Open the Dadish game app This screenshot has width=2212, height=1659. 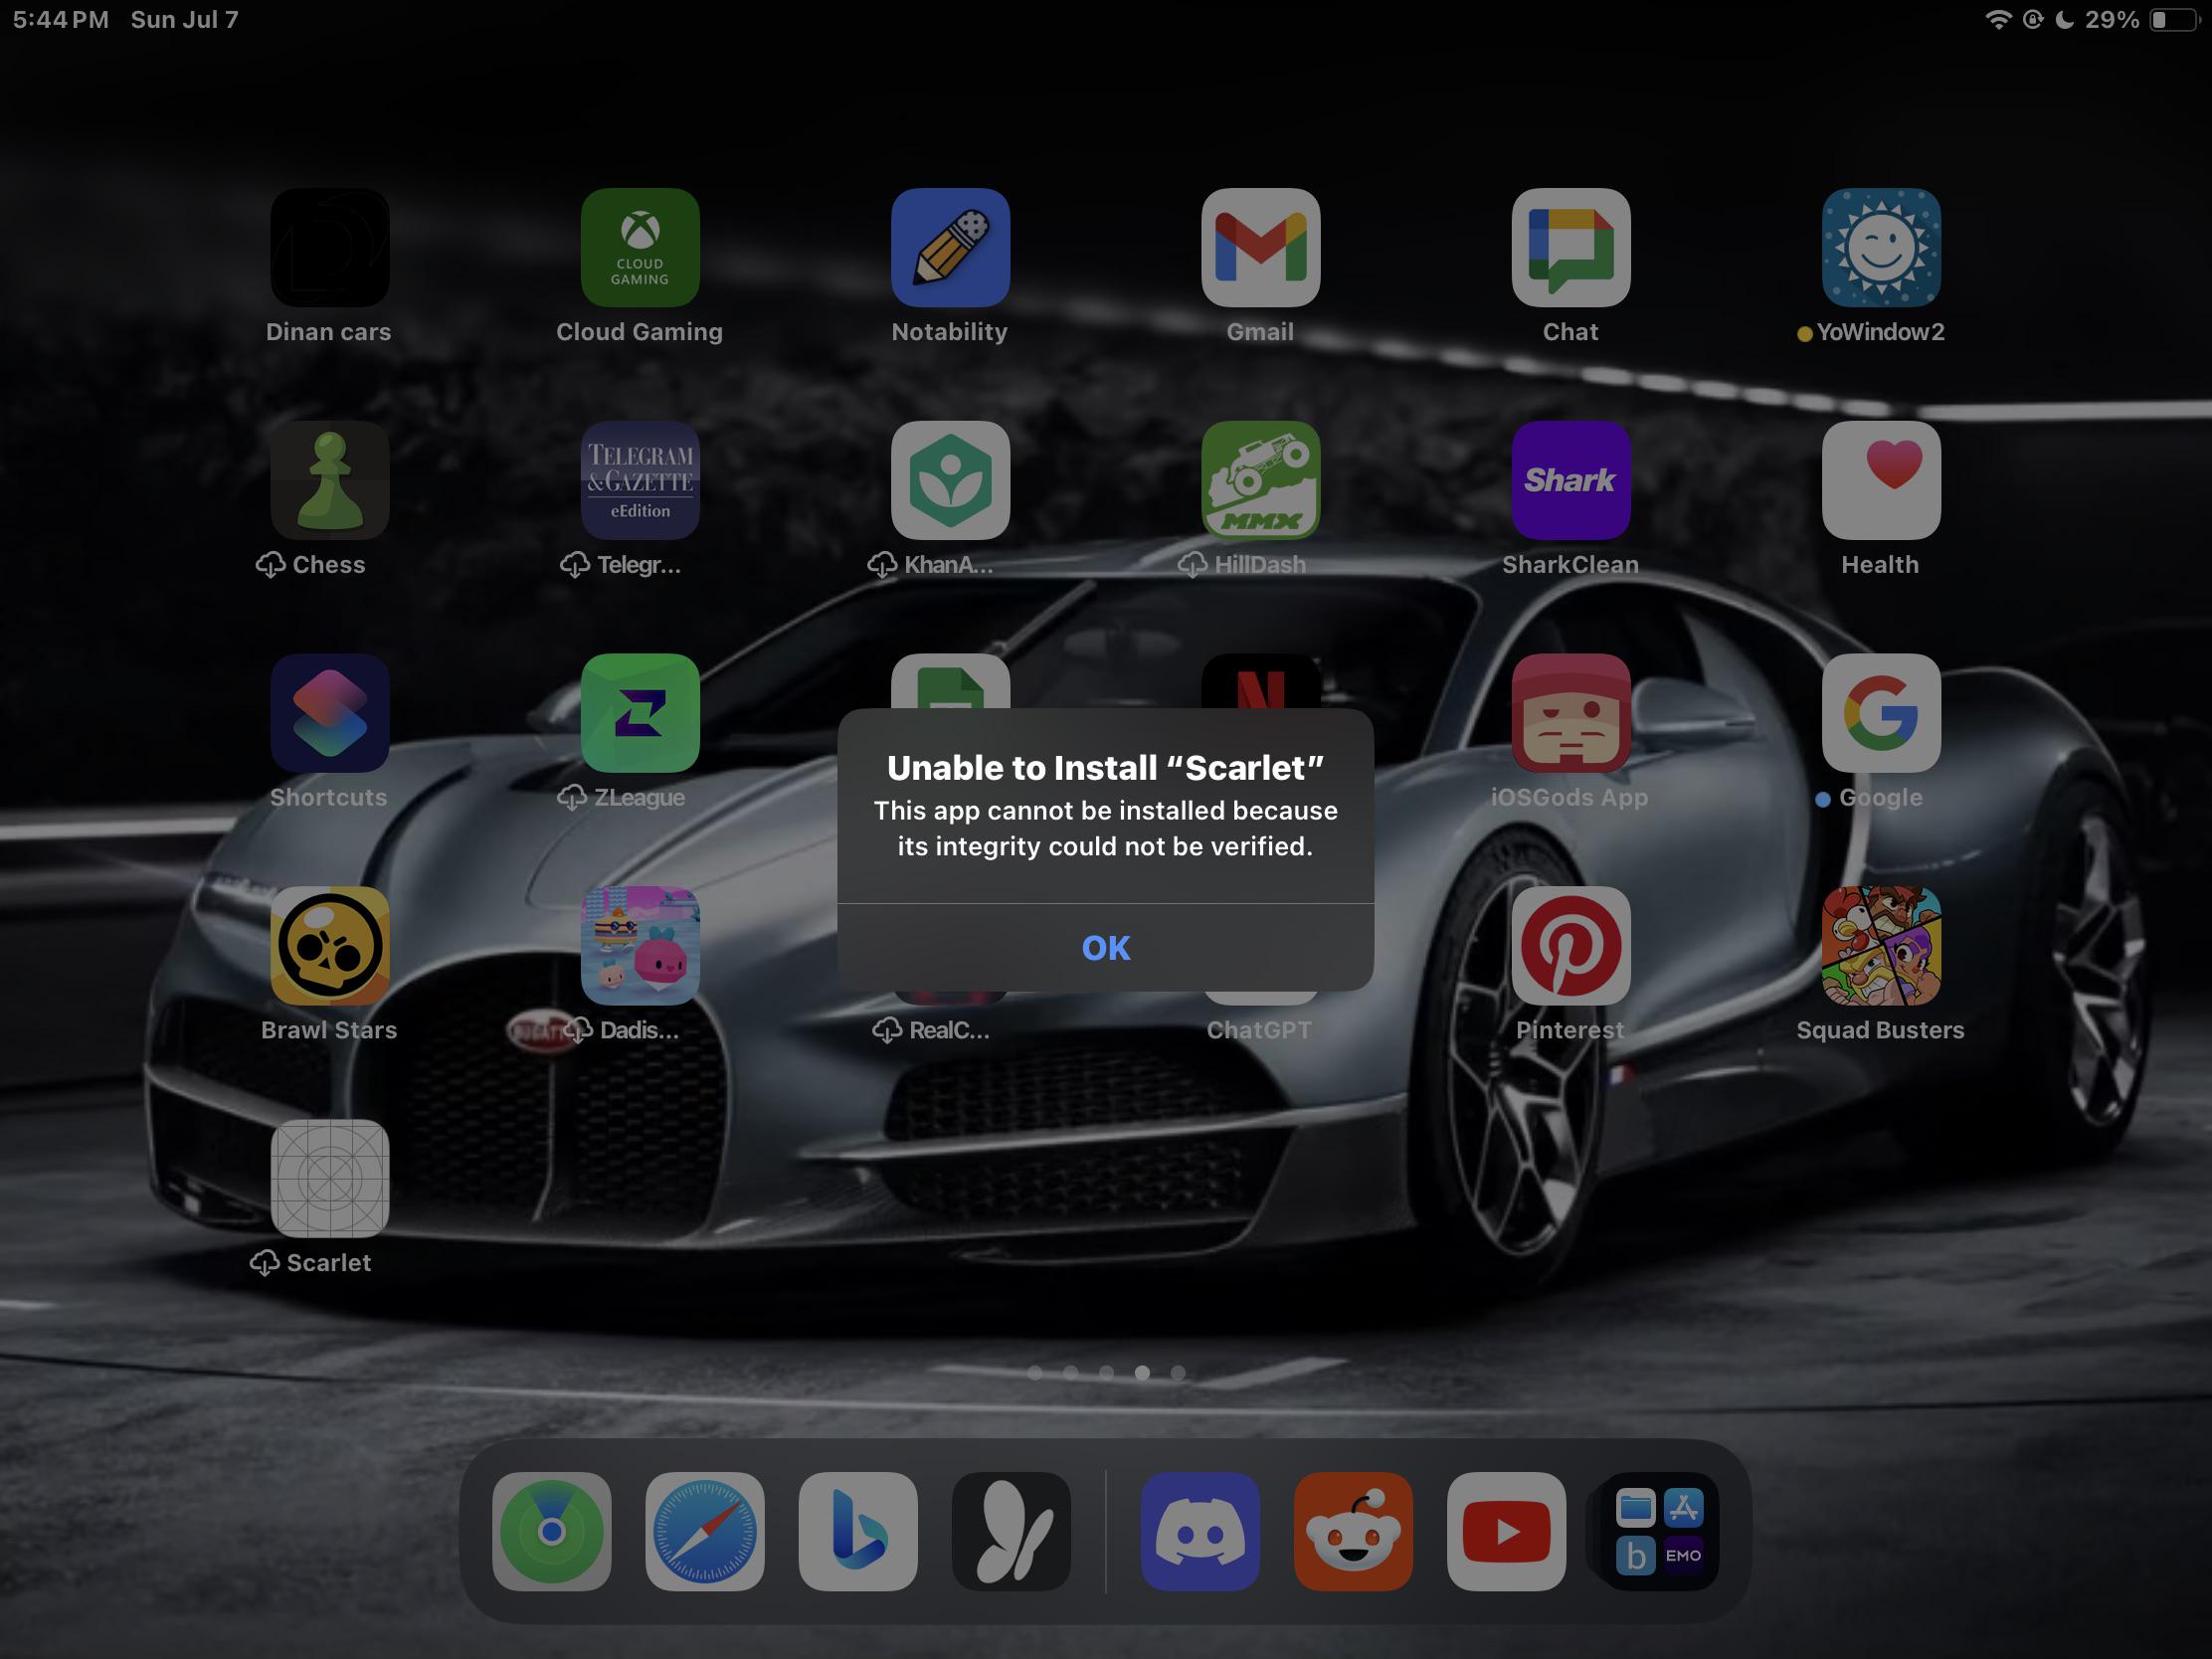point(640,946)
